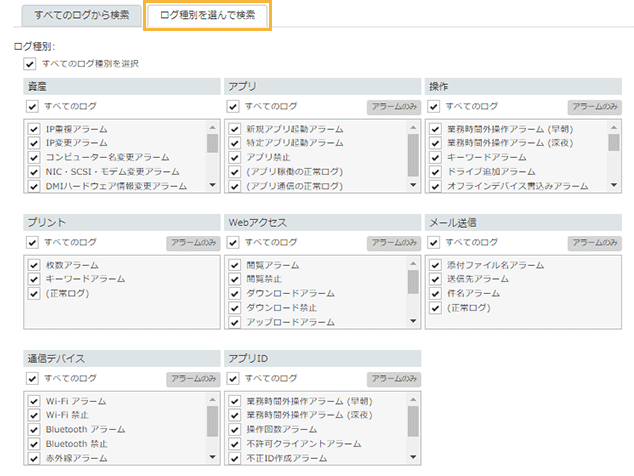Select the ログ種別を選んで検索 tab
The width and height of the screenshot is (634, 476).
[x=207, y=17]
